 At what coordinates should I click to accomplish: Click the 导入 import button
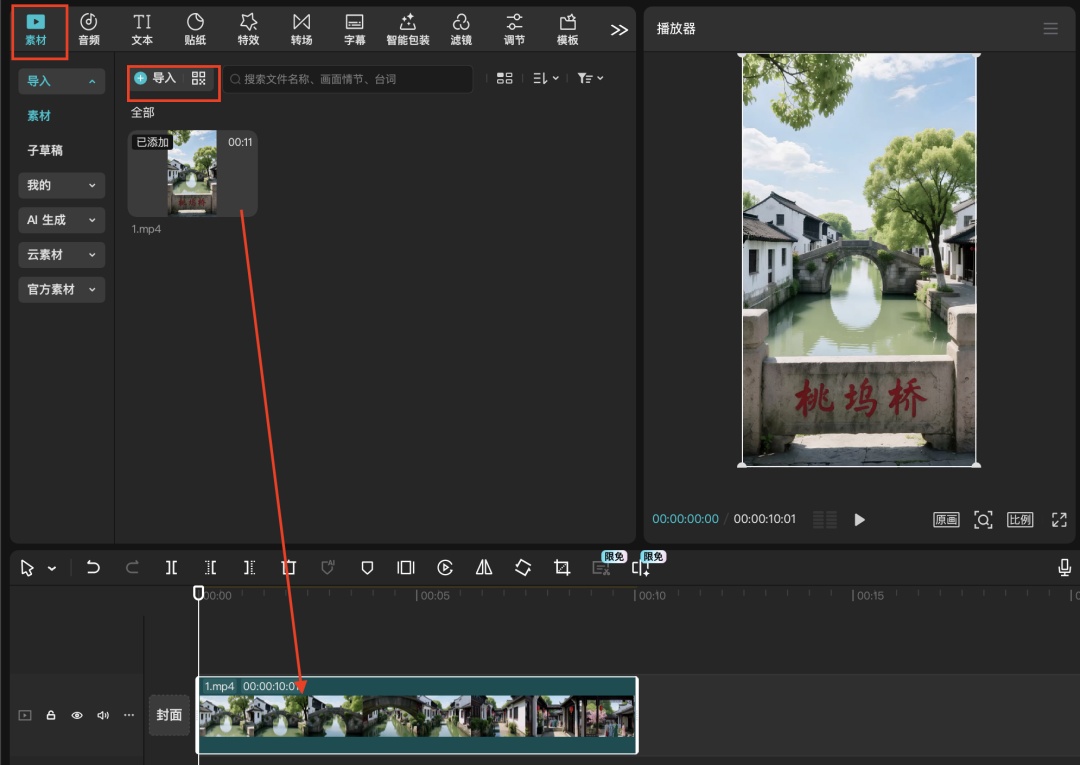coord(155,78)
